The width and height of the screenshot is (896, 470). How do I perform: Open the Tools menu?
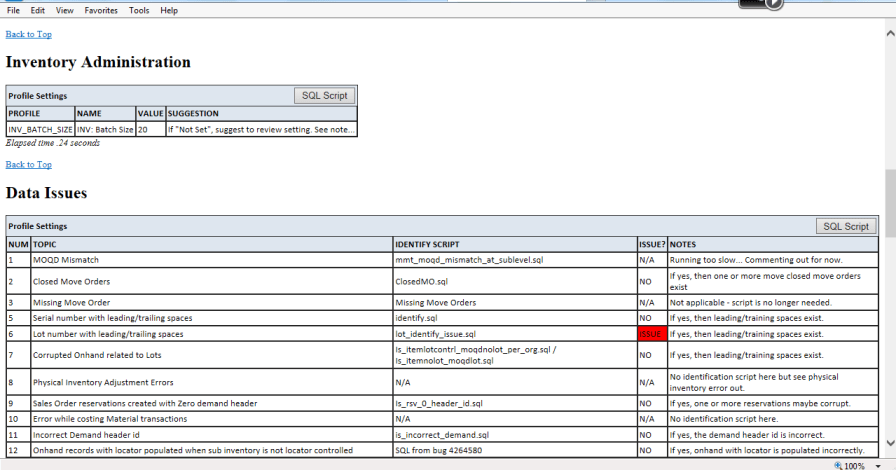click(x=139, y=10)
